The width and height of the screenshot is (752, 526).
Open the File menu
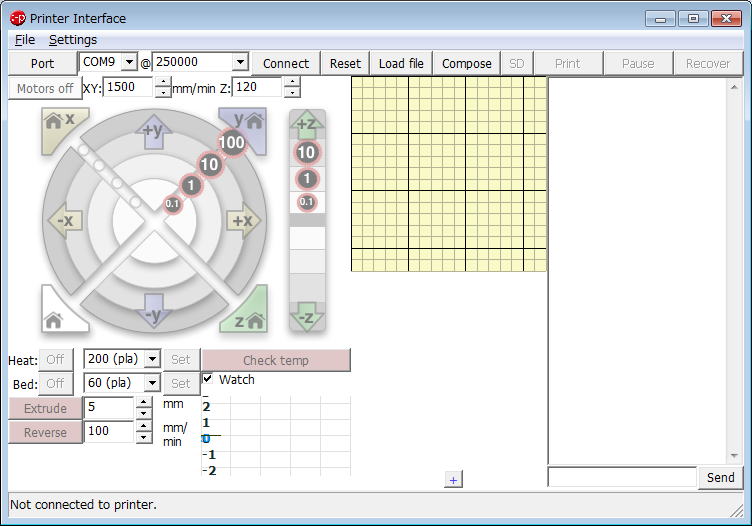(25, 40)
